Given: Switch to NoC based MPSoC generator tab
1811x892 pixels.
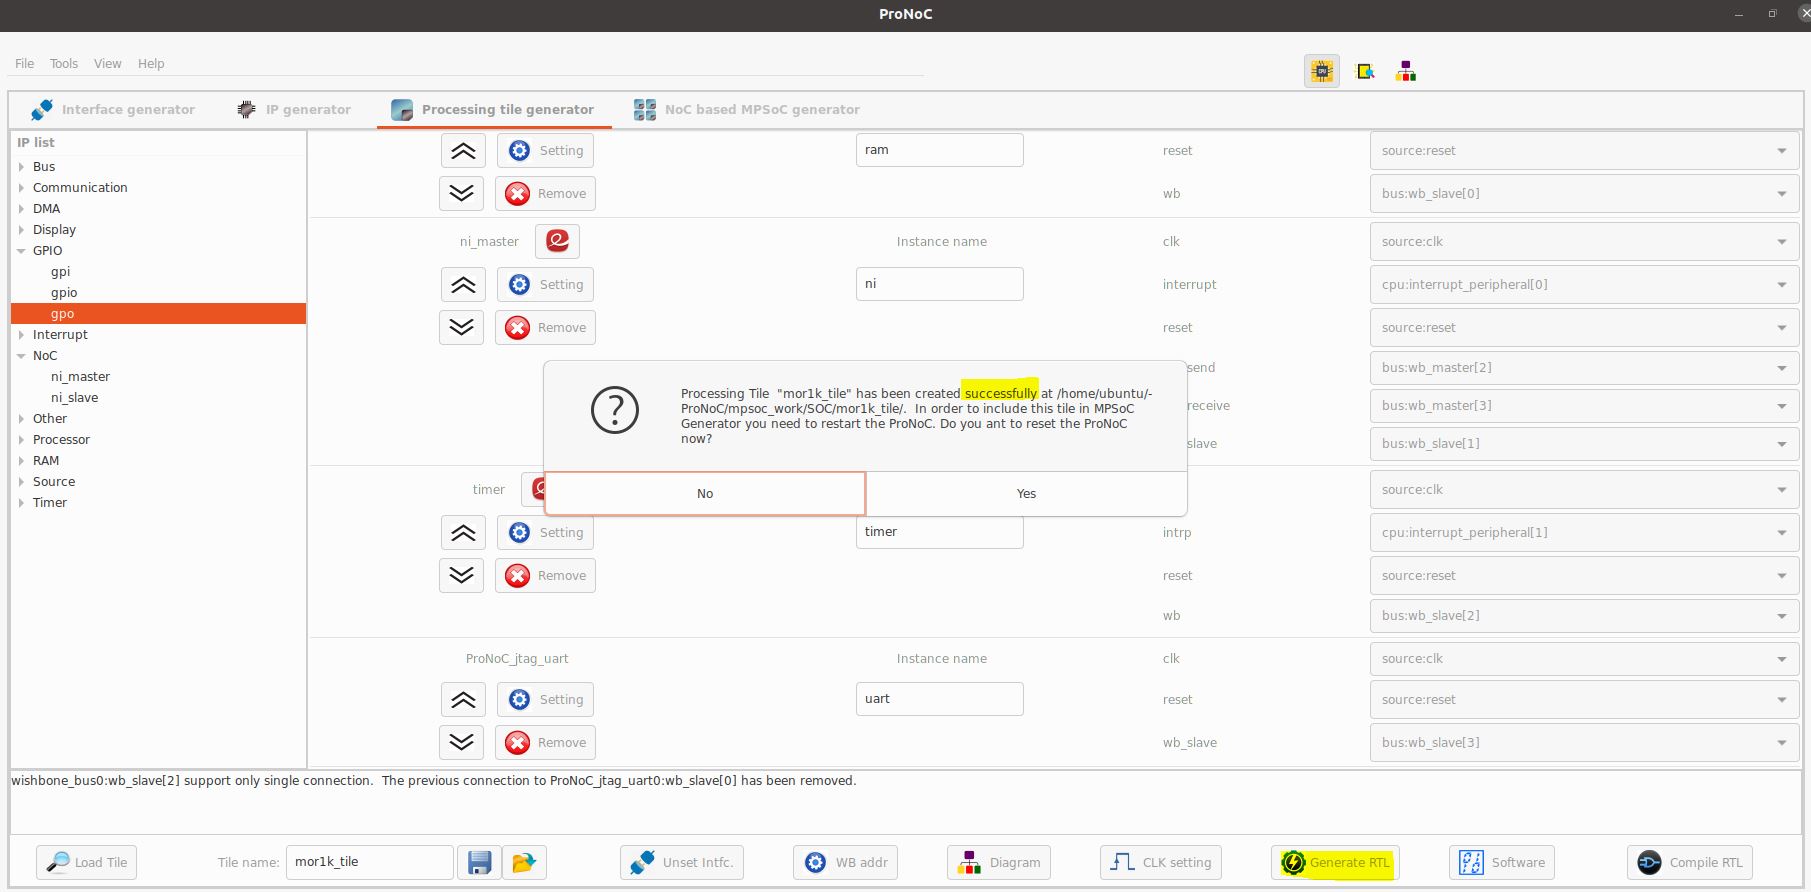Looking at the screenshot, I should click(x=747, y=110).
